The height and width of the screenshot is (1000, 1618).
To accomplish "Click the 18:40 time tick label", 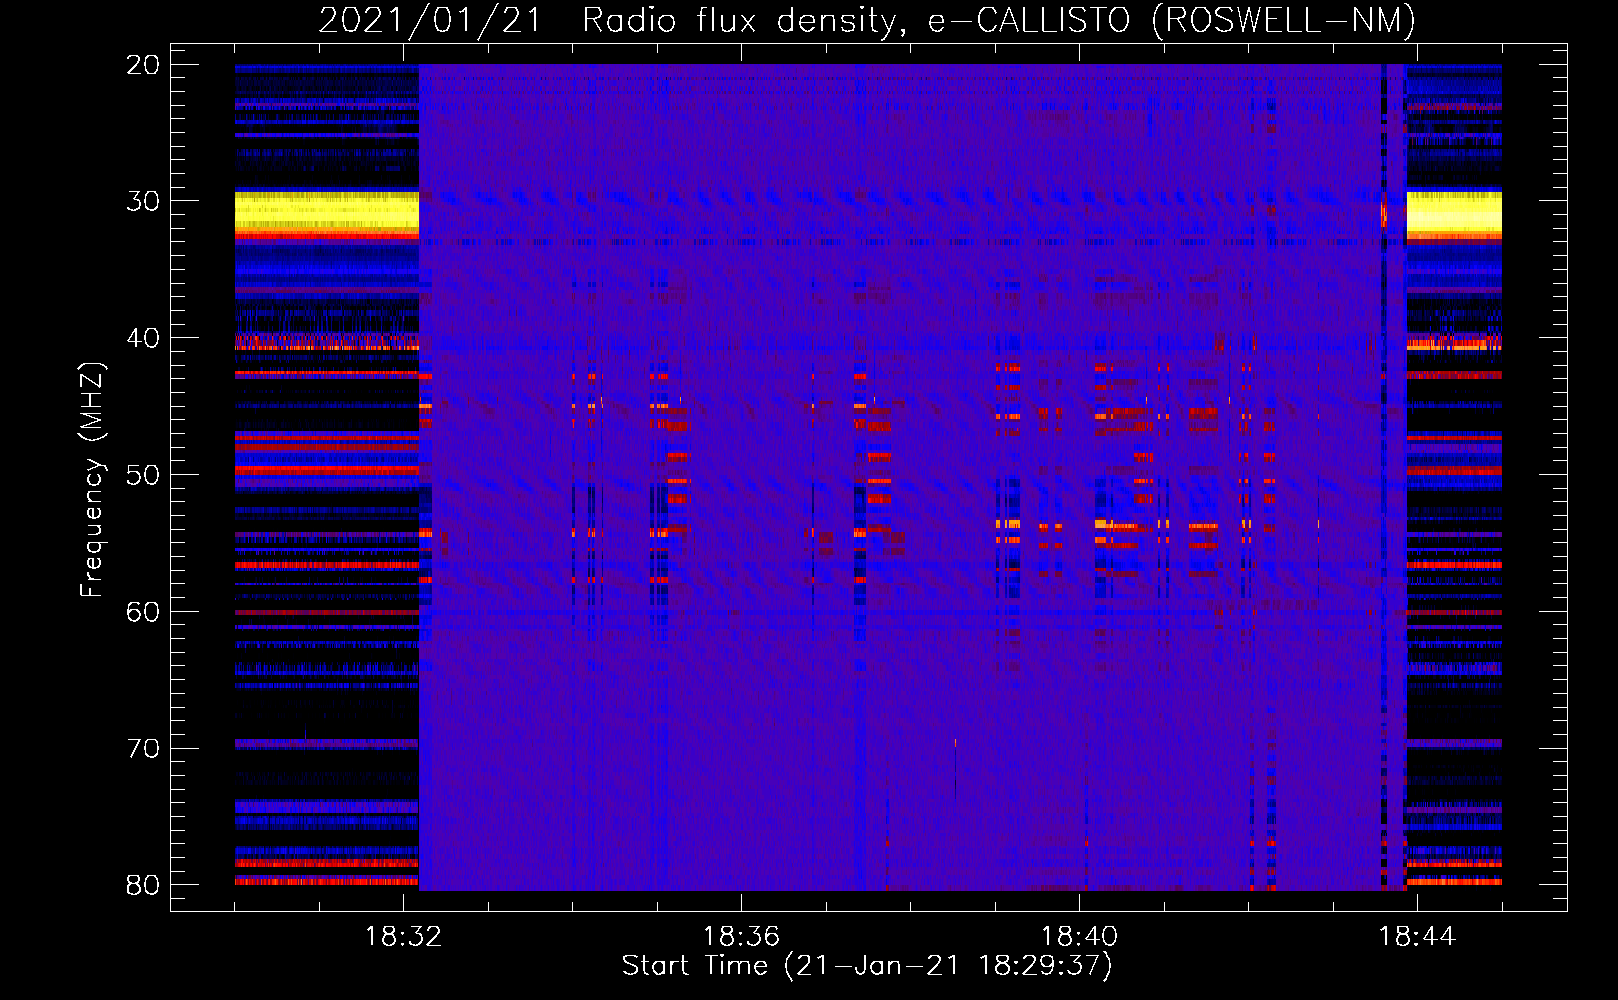I will tap(1079, 937).
